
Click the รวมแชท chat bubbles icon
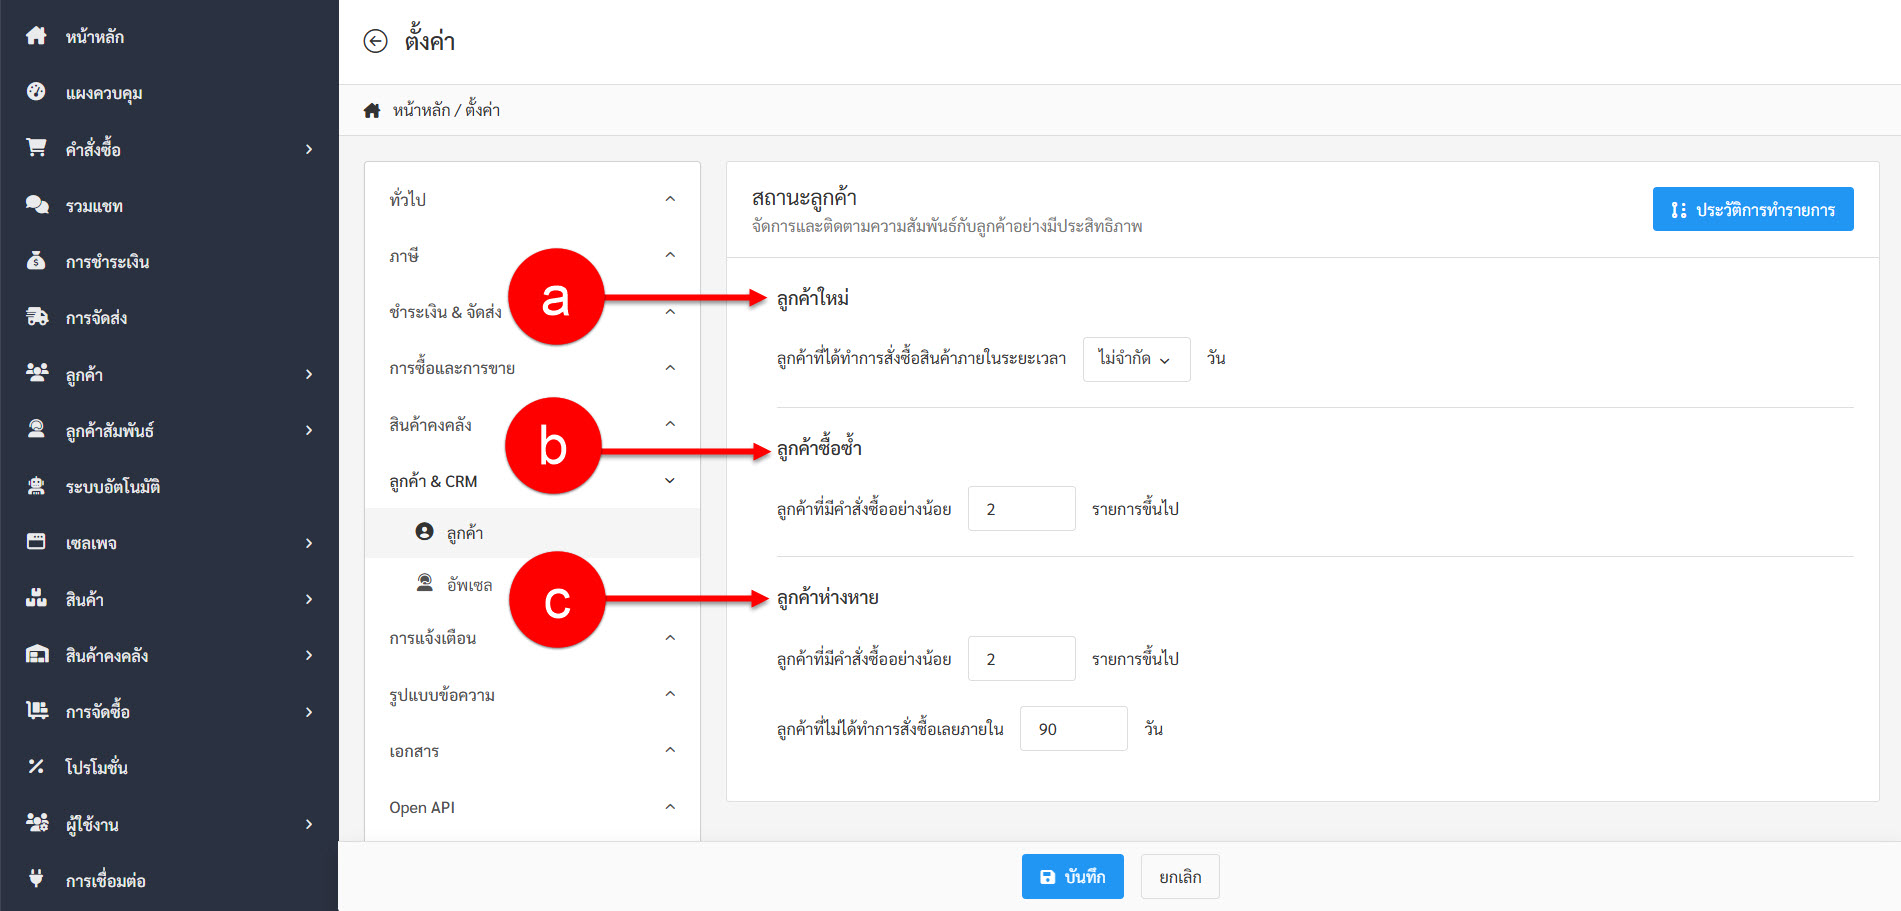click(x=37, y=205)
